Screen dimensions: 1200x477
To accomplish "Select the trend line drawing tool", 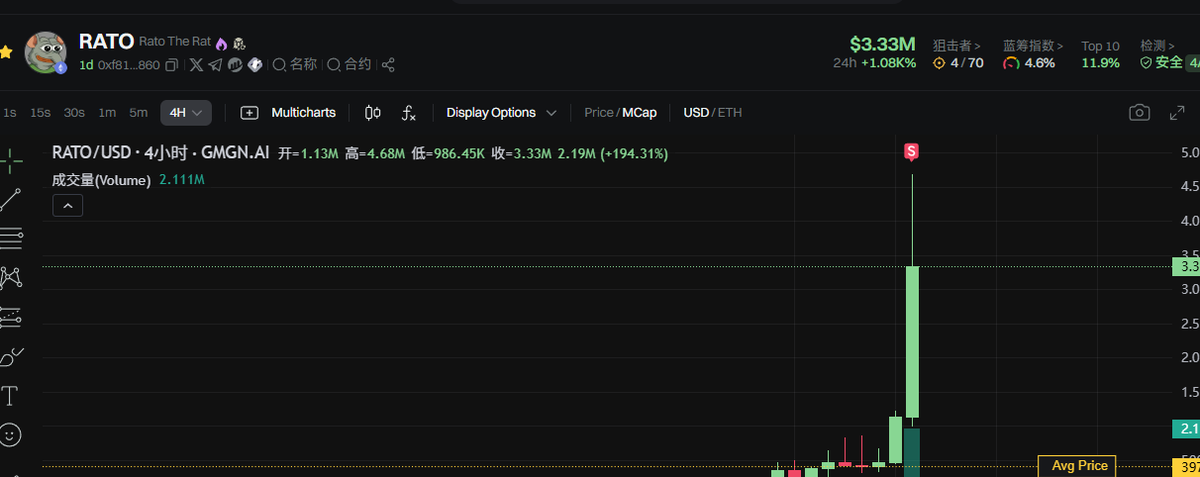I will pyautogui.click(x=11, y=199).
